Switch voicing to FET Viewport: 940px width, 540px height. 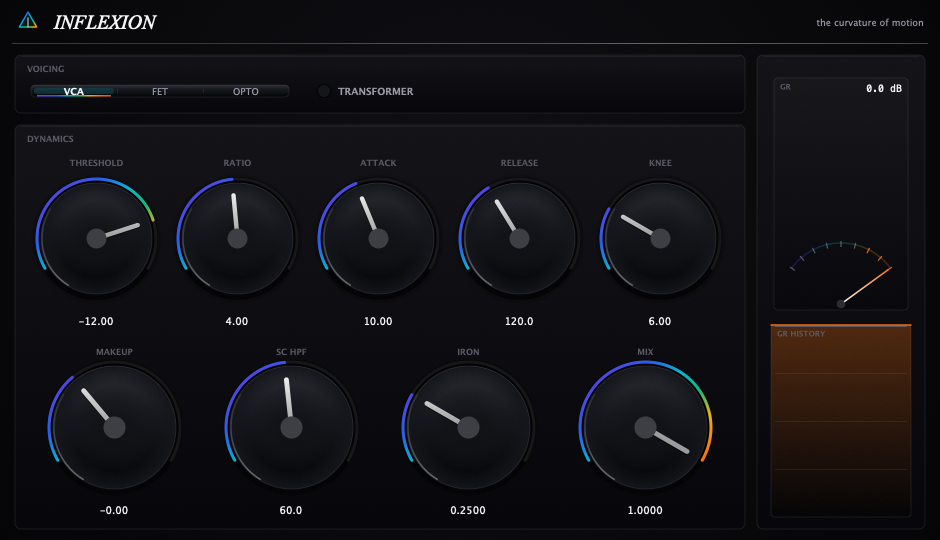tap(159, 91)
